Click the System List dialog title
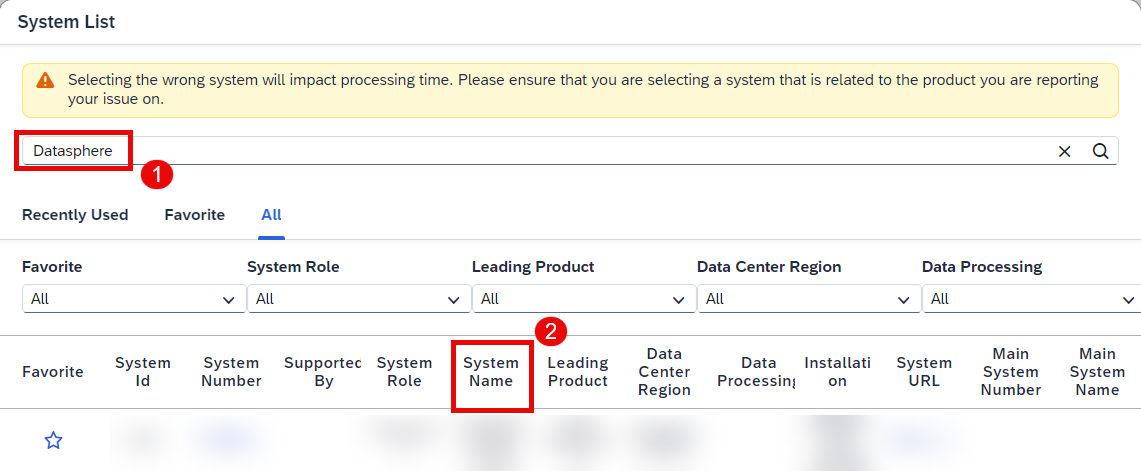This screenshot has width=1141, height=471. pyautogui.click(x=66, y=23)
